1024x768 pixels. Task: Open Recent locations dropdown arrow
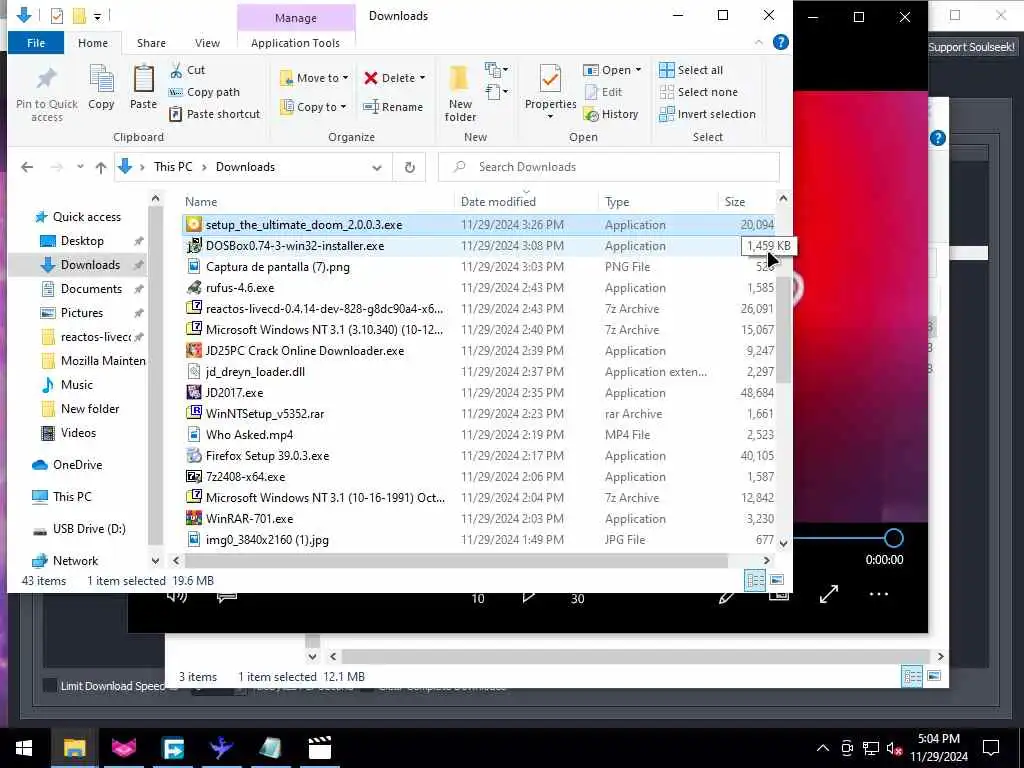point(80,167)
